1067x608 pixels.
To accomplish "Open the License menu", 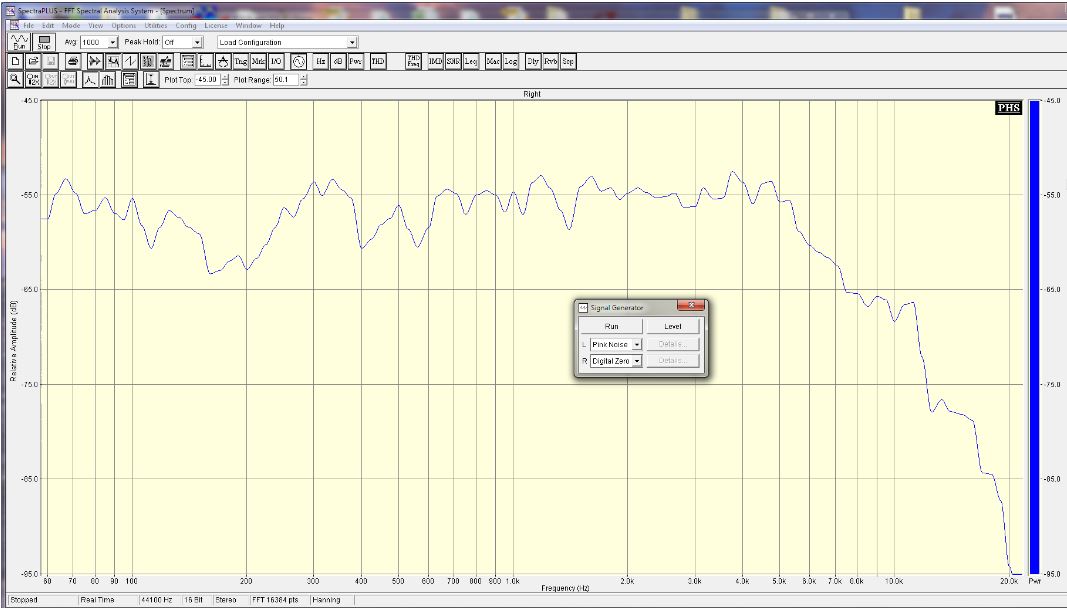I will click(x=216, y=26).
